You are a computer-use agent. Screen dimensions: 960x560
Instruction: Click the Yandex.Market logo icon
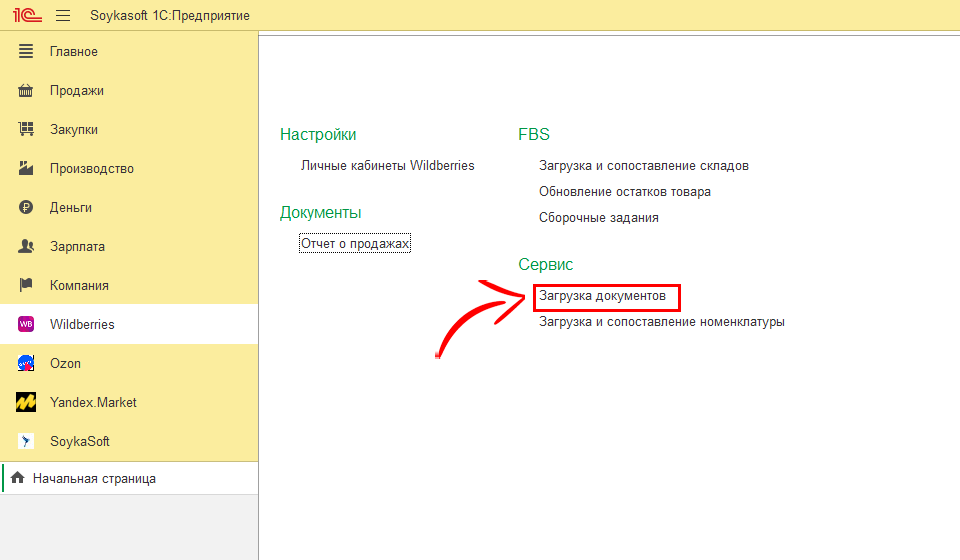coord(27,402)
